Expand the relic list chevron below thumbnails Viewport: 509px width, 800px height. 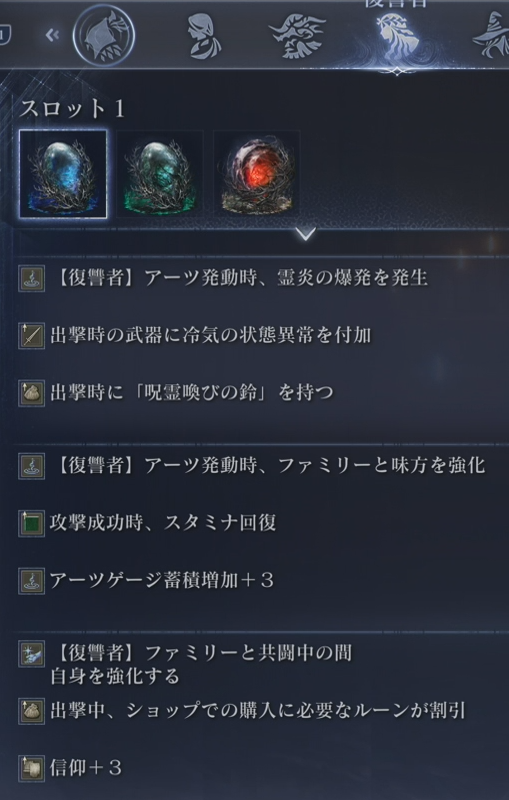tap(306, 234)
